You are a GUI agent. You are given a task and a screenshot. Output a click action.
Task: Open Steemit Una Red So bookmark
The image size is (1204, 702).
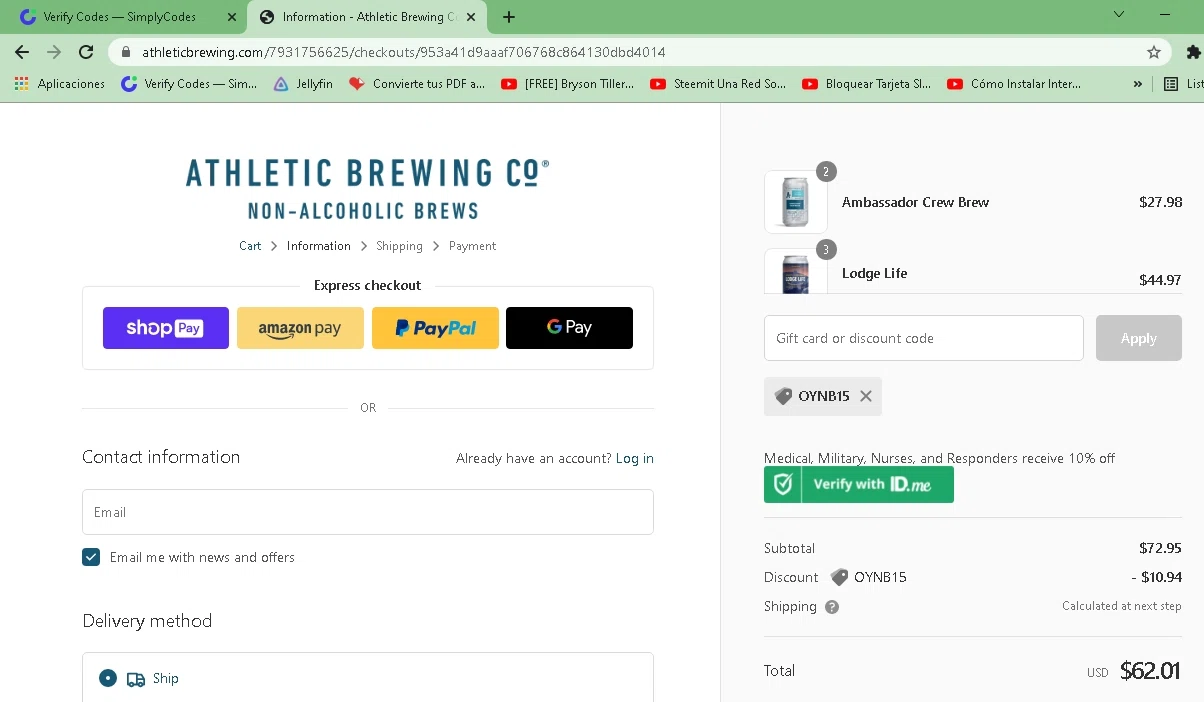(x=718, y=84)
